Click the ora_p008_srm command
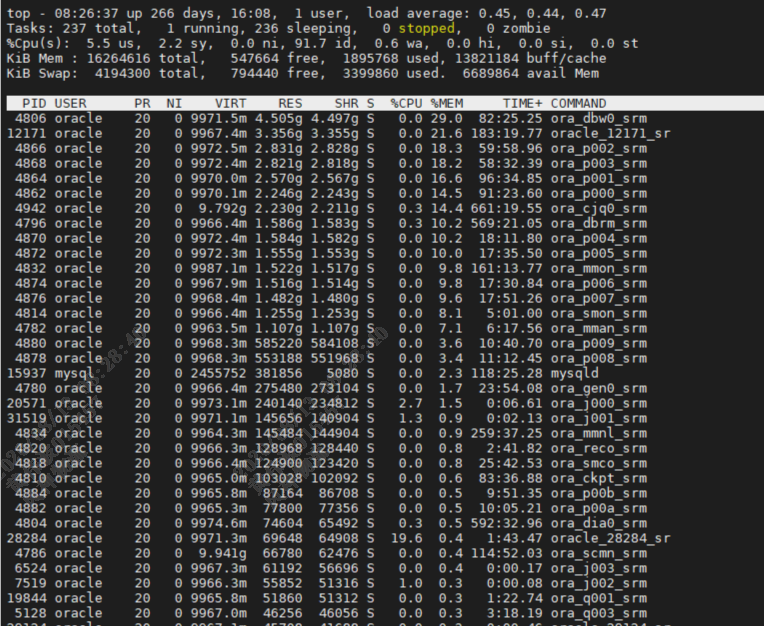Viewport: 764px width, 626px height. tap(599, 359)
